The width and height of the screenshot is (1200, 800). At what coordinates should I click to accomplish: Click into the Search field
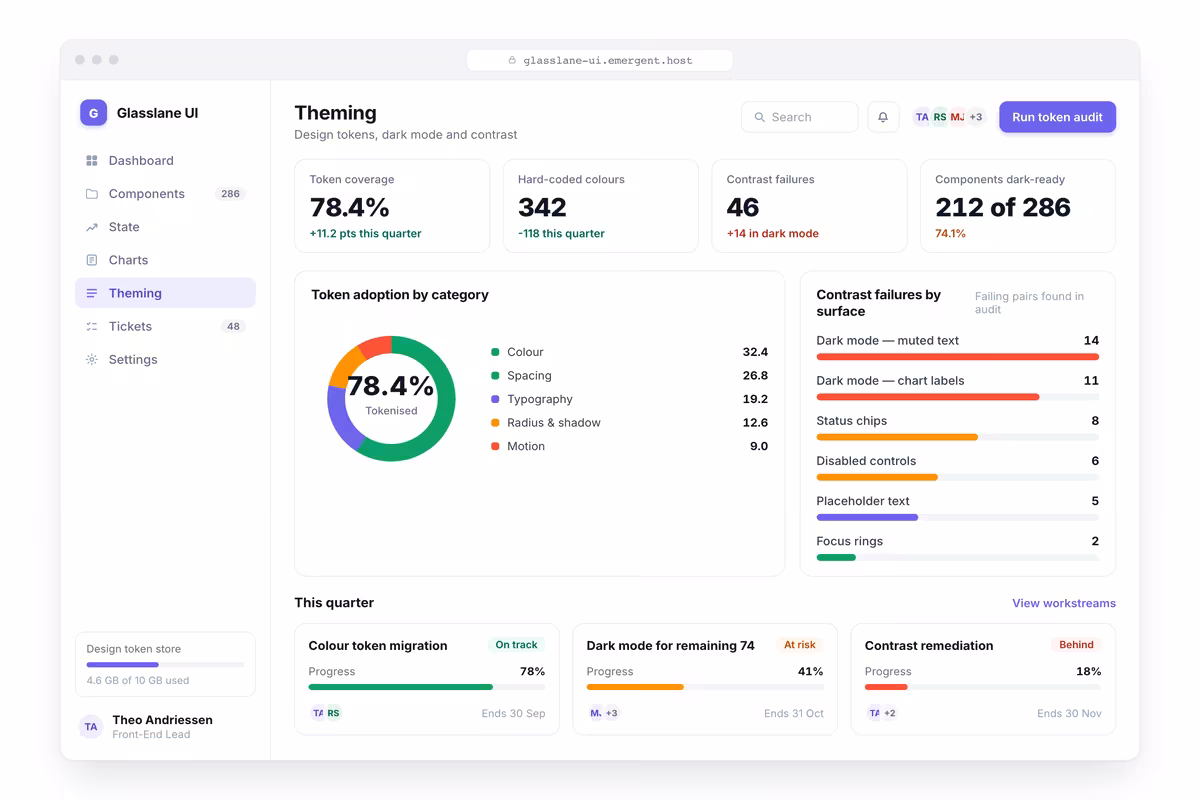799,117
